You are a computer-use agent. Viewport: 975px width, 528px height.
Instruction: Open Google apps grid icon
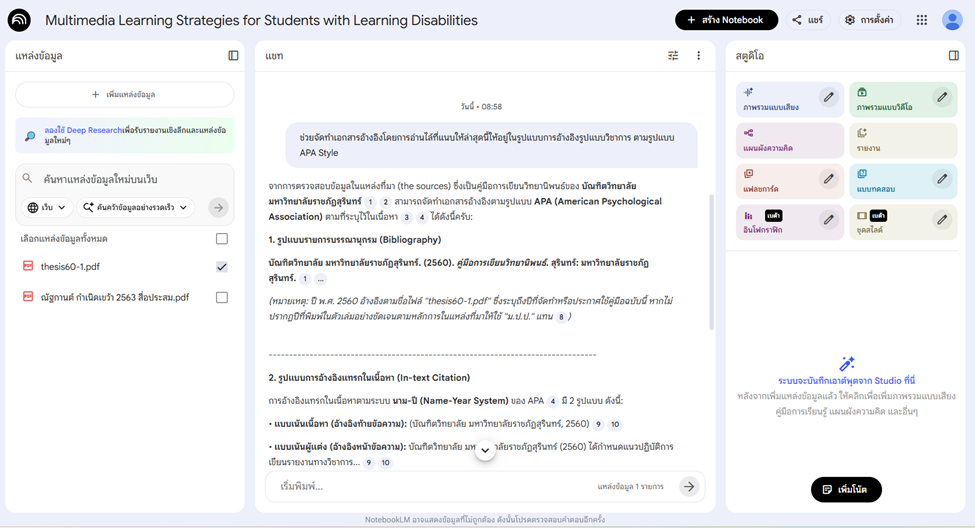coord(921,20)
